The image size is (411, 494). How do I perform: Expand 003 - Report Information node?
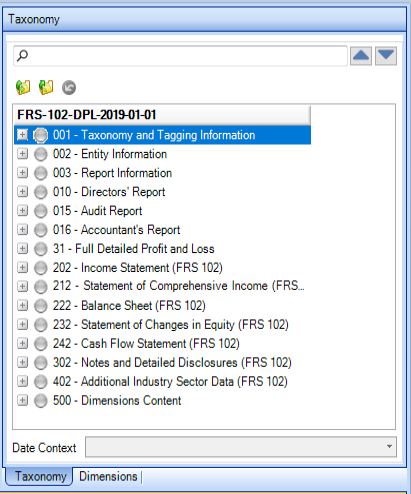(22, 173)
